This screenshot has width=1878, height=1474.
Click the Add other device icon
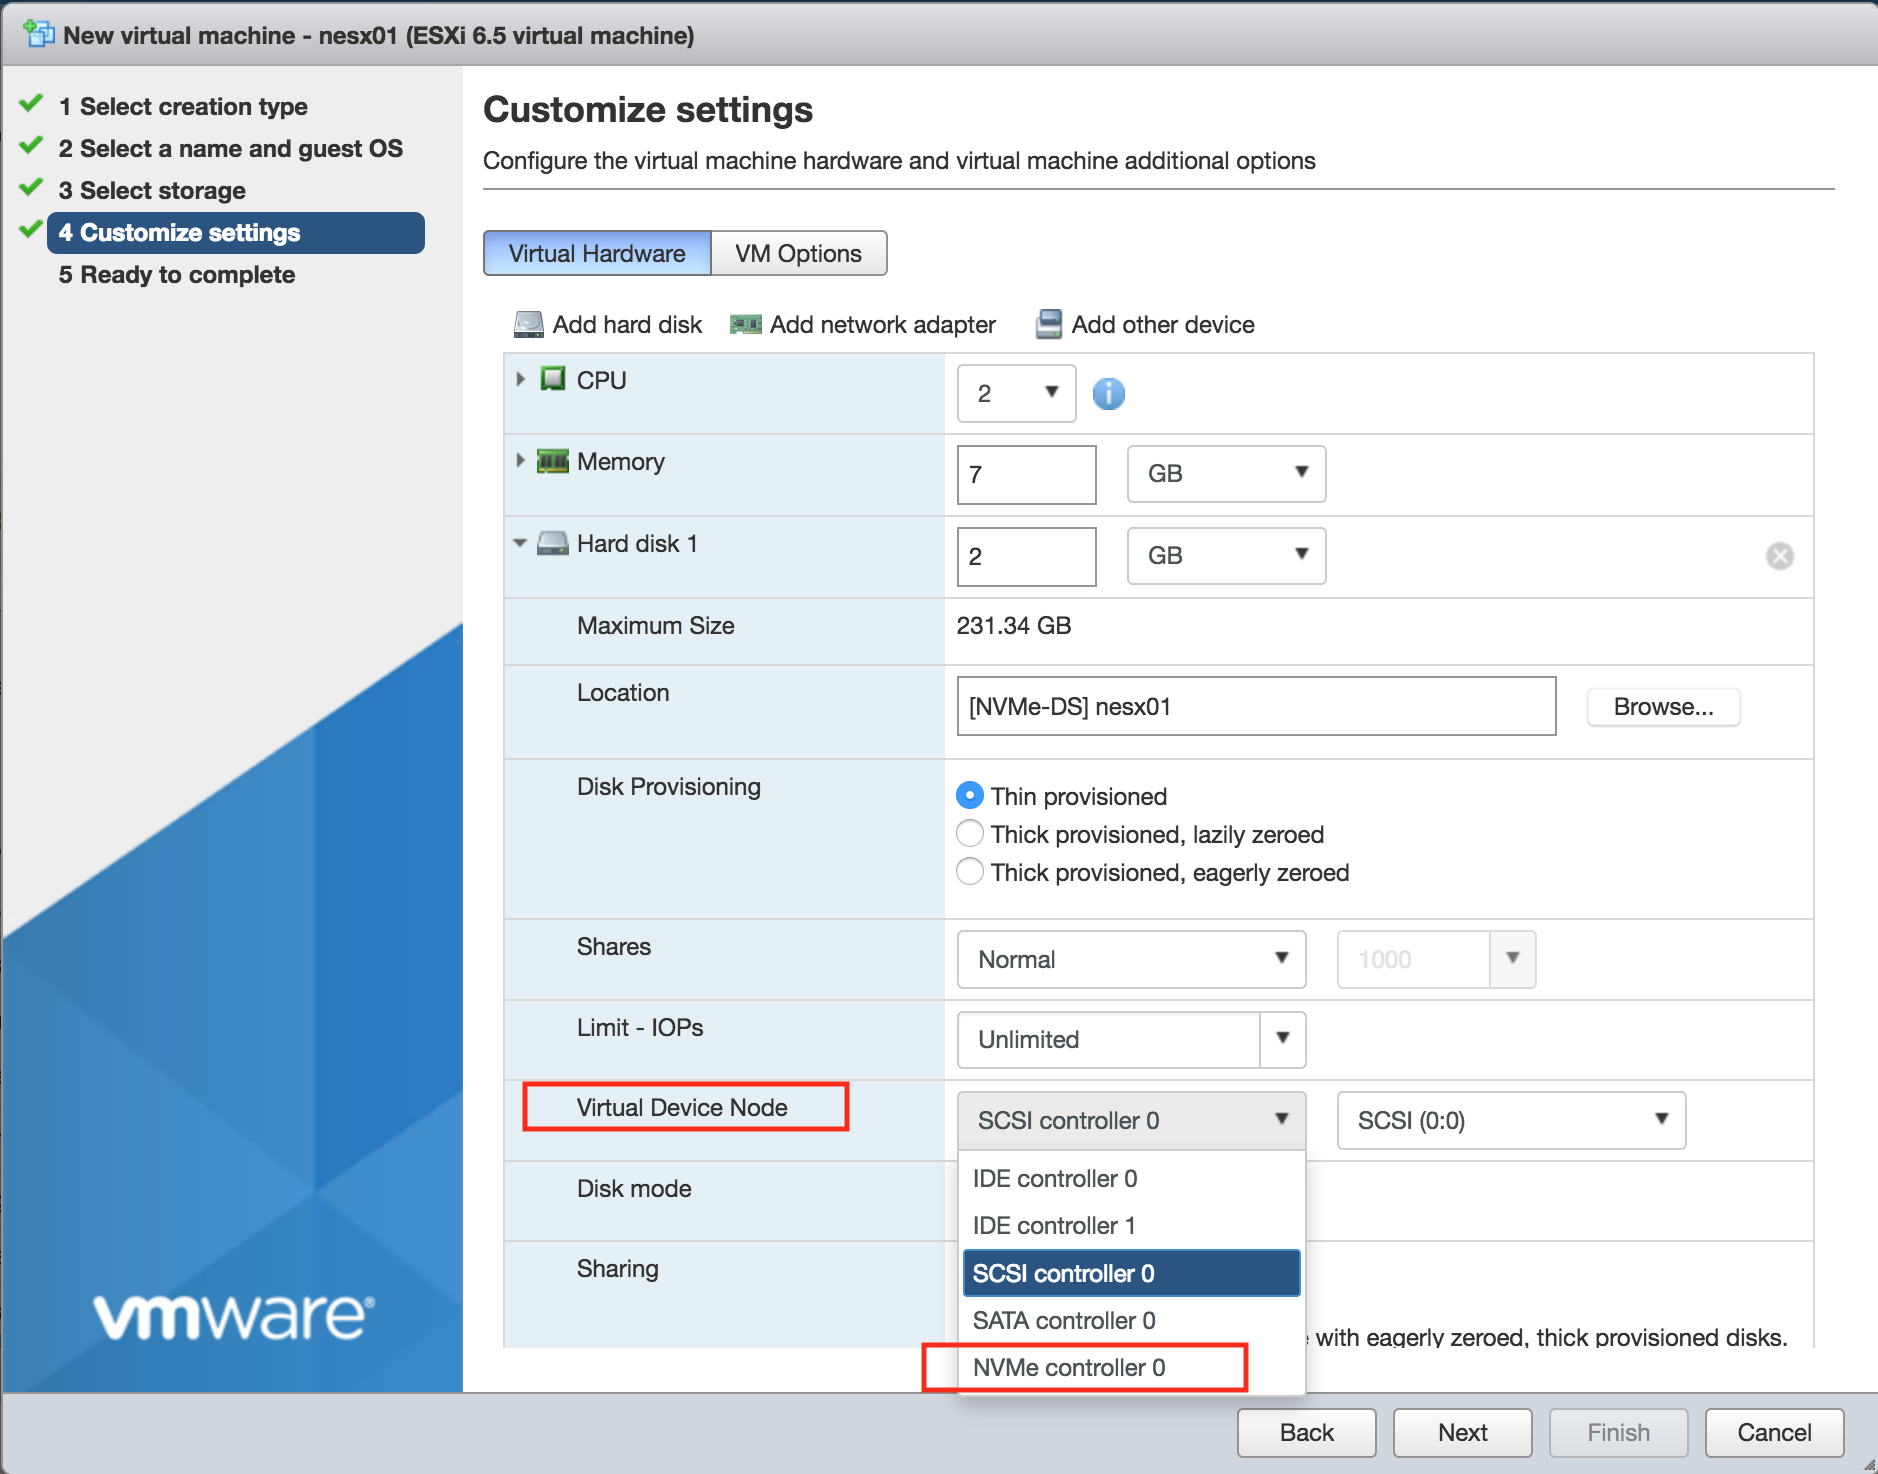point(1049,325)
